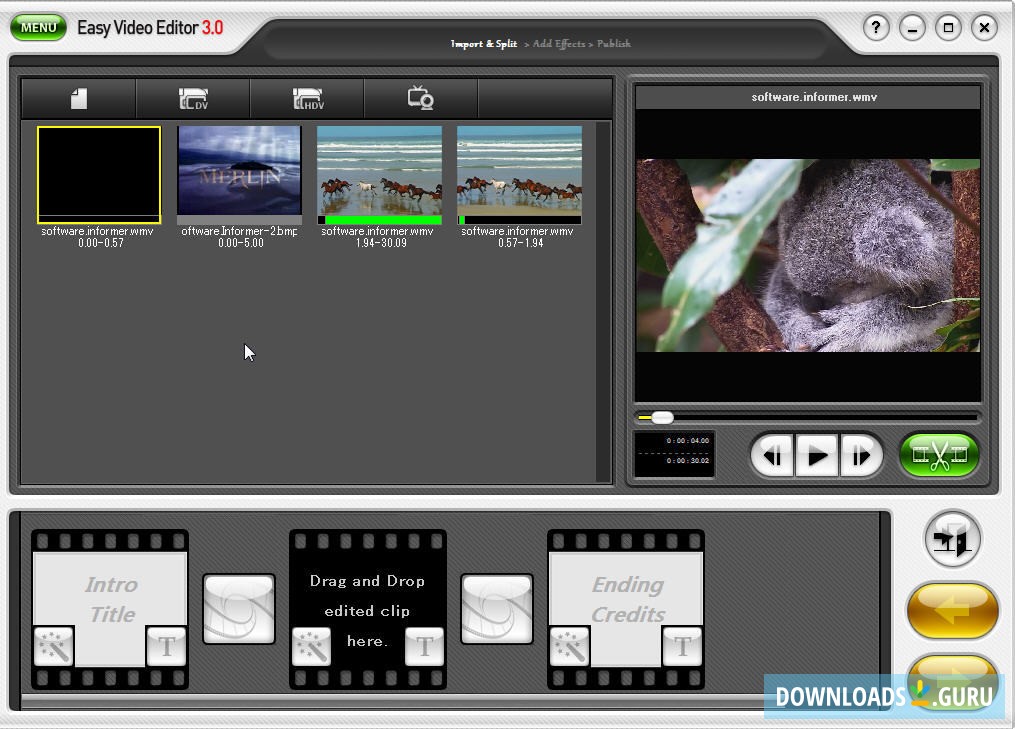Open the HDV camera capture icon
This screenshot has width=1015, height=729.
coord(306,98)
